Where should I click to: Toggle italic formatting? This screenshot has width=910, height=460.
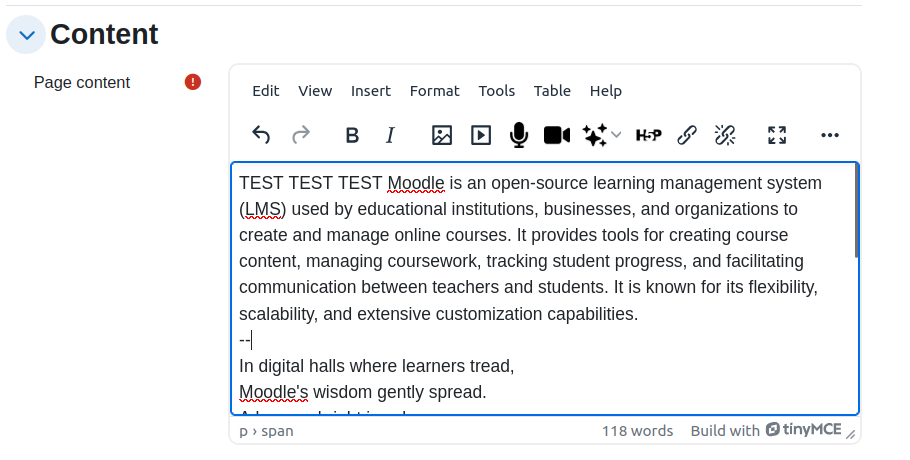pos(391,135)
